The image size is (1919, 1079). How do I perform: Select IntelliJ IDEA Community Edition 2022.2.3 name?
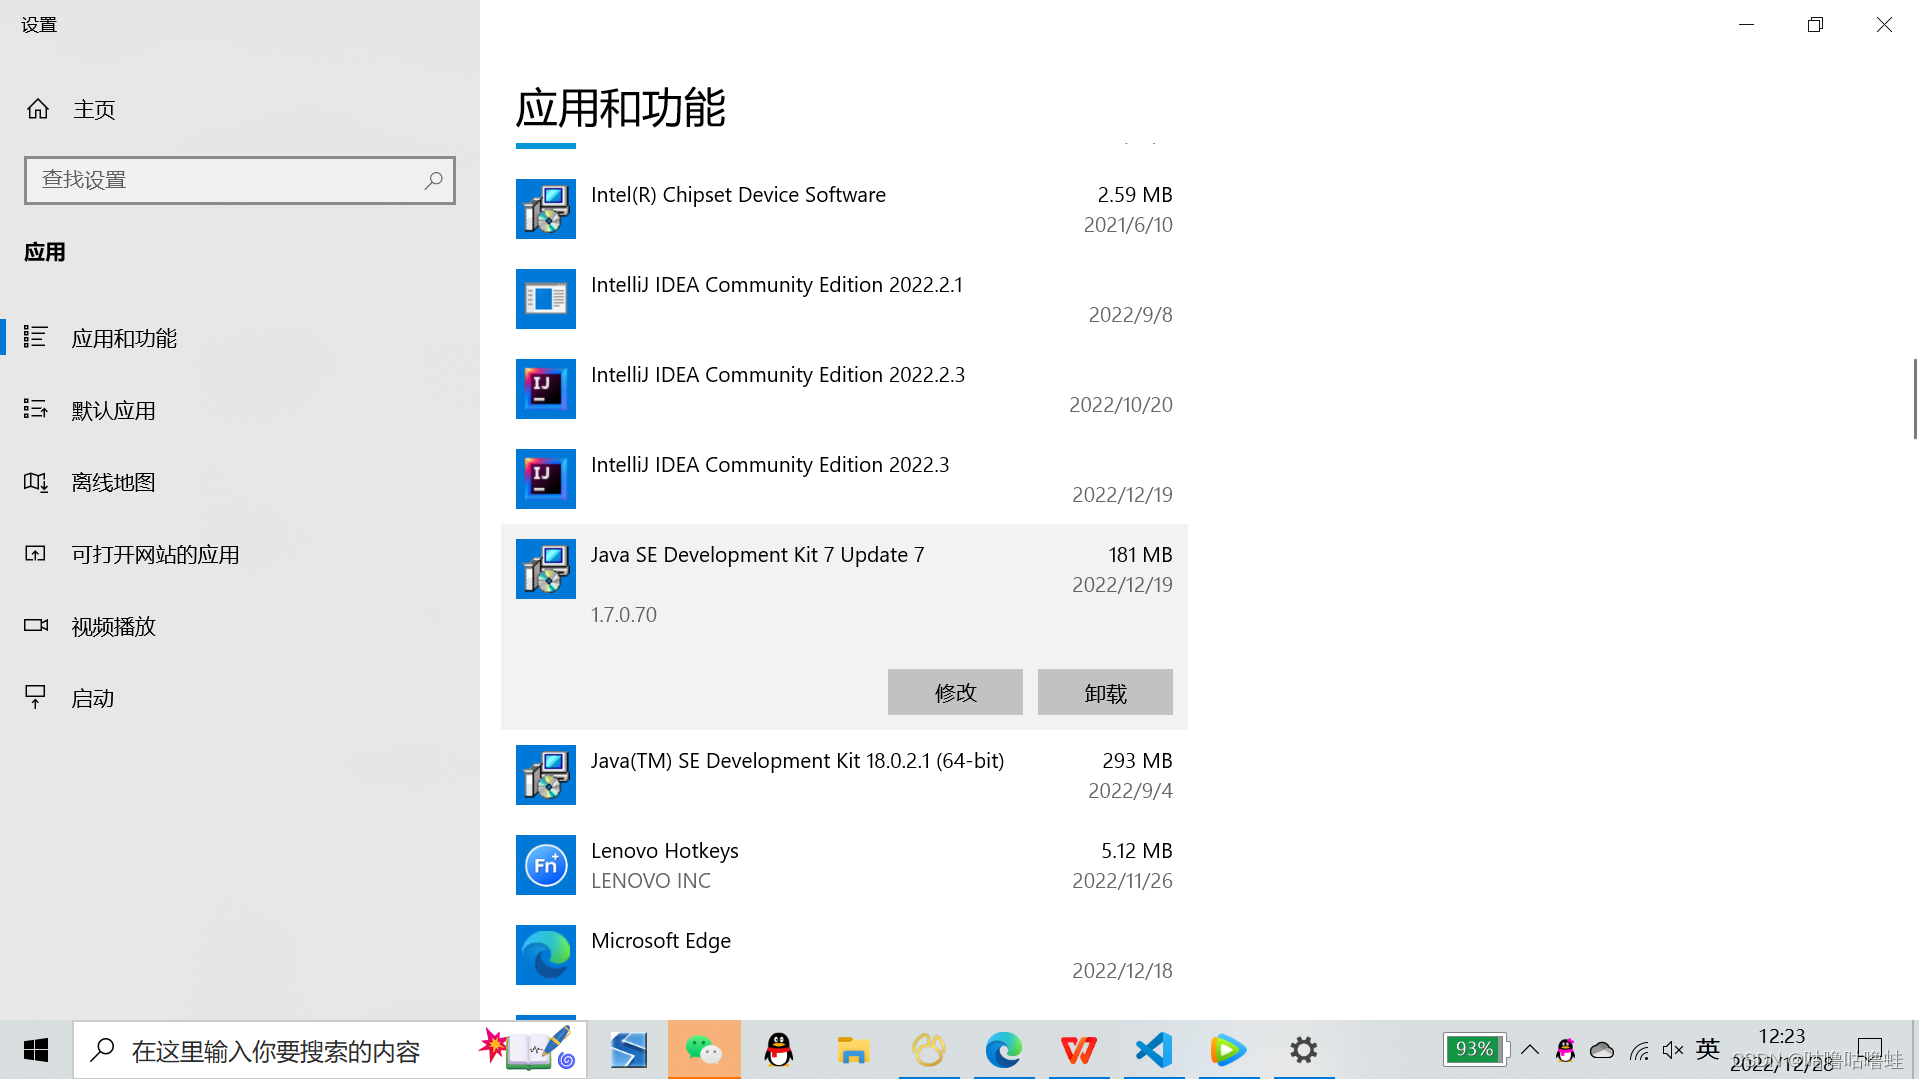tap(778, 375)
